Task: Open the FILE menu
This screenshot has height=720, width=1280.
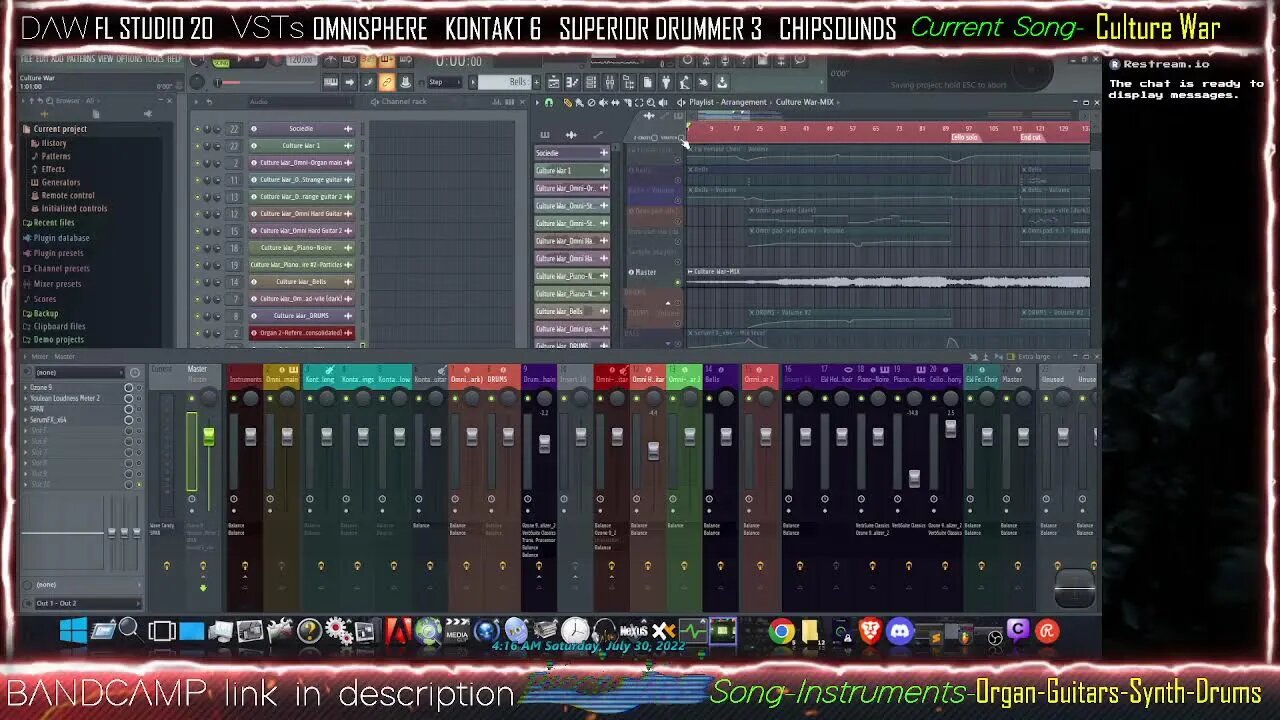Action: (x=26, y=59)
